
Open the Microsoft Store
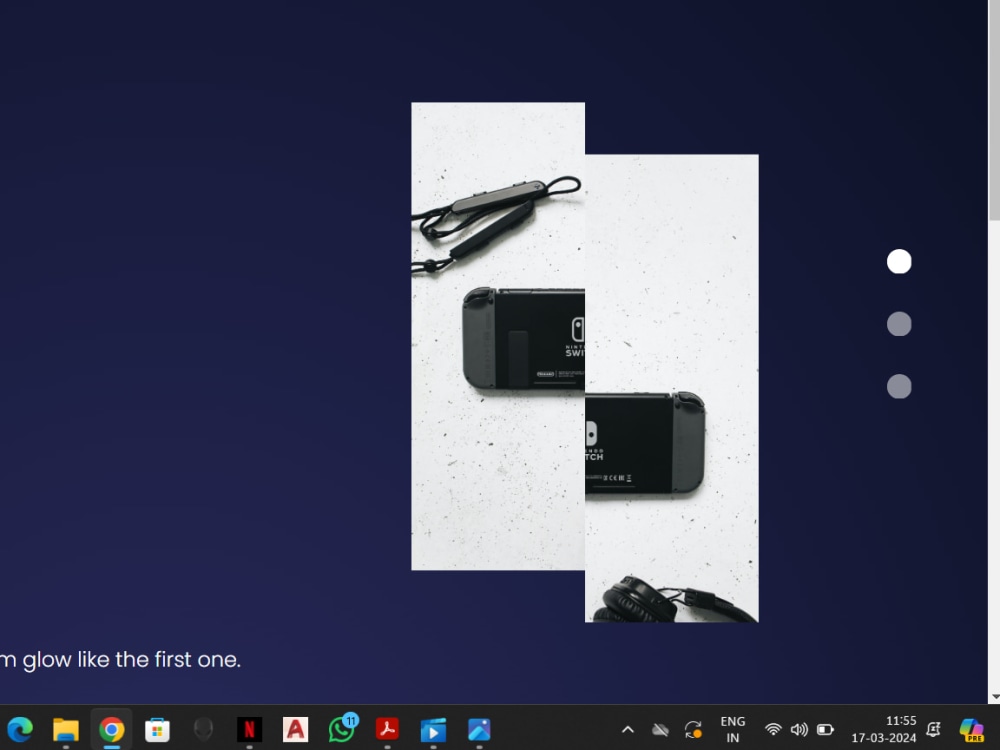(156, 728)
